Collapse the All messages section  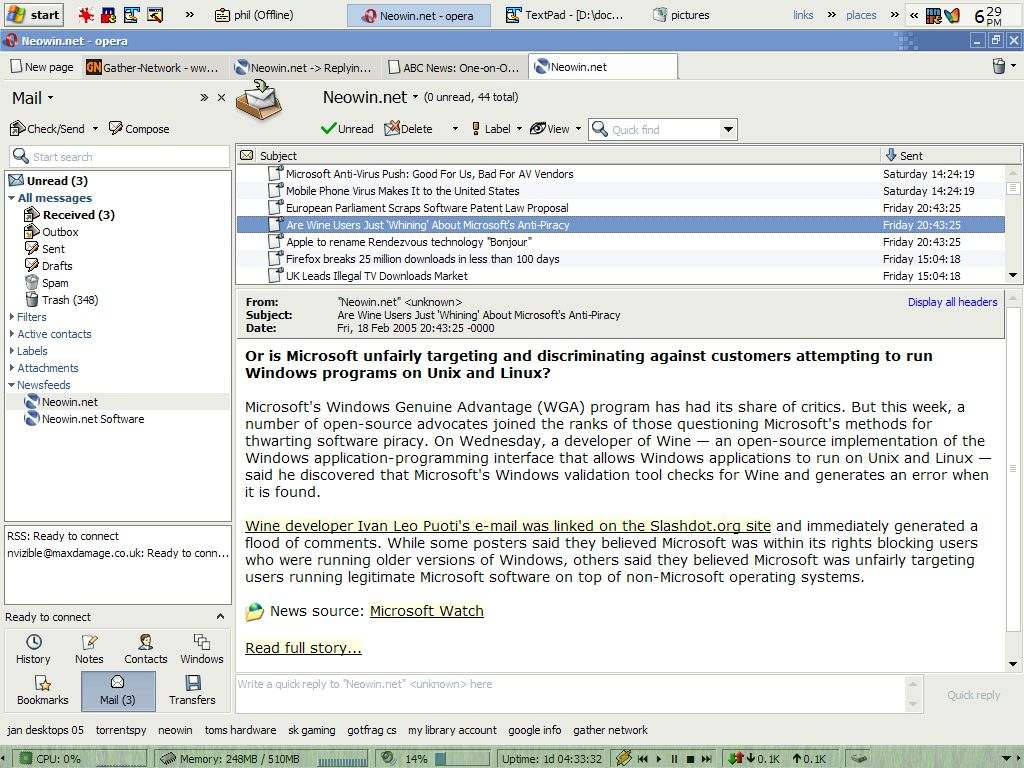pos(12,198)
